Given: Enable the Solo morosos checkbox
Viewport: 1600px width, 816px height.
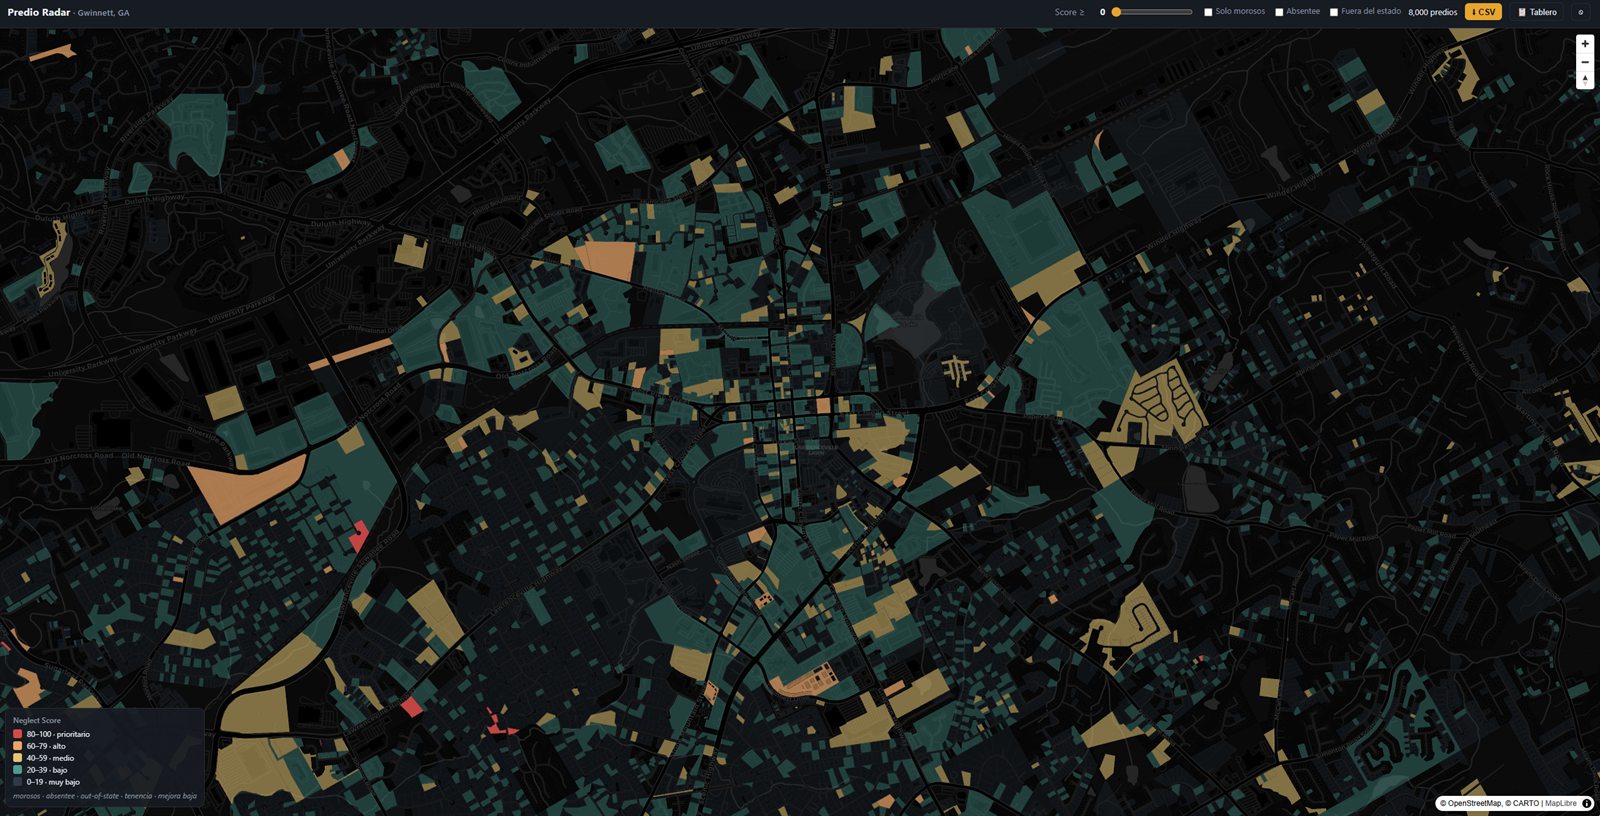Looking at the screenshot, I should [x=1208, y=12].
